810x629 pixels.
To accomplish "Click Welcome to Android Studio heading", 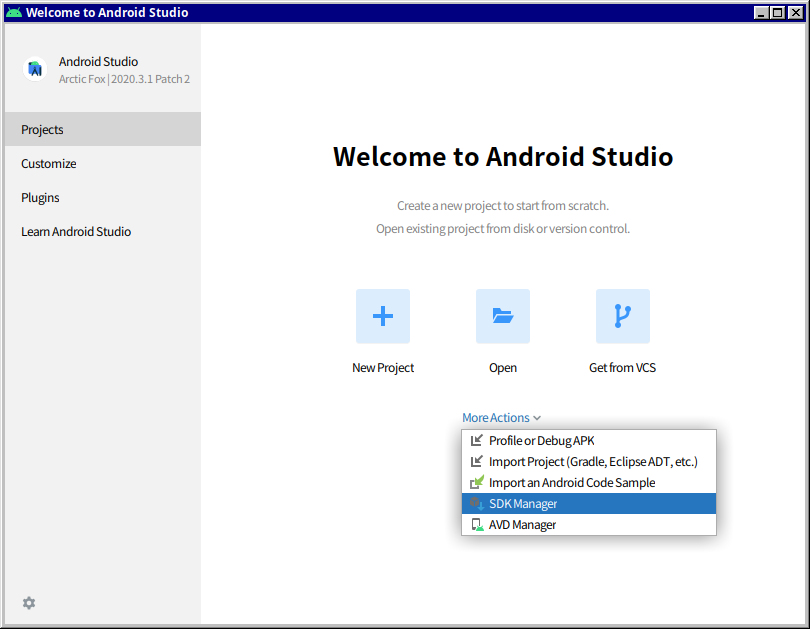I will (503, 156).
